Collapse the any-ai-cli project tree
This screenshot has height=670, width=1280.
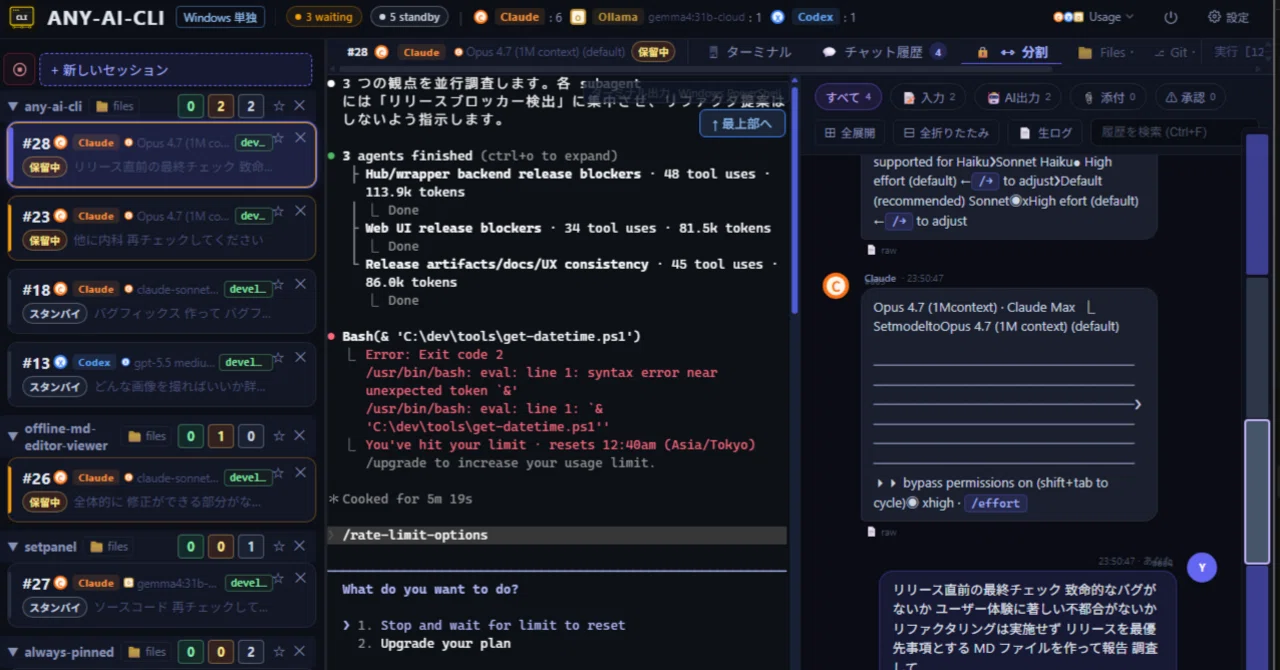13,106
